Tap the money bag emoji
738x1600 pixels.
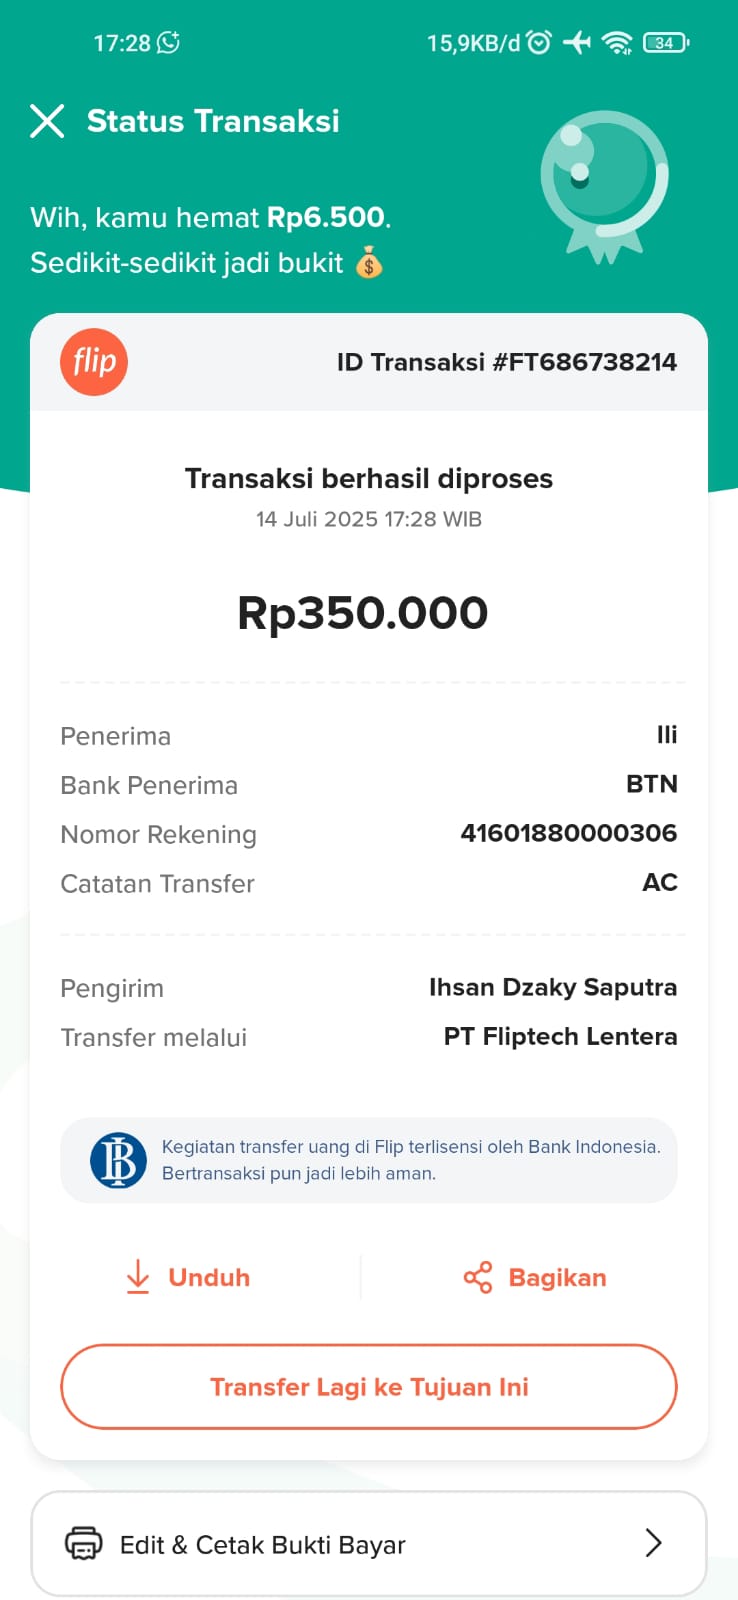click(369, 263)
